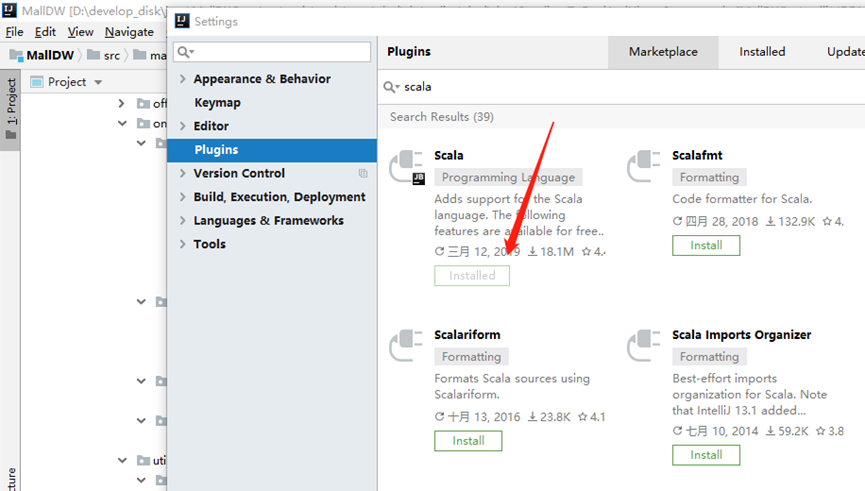Click the Installed button under Scala

point(472,276)
